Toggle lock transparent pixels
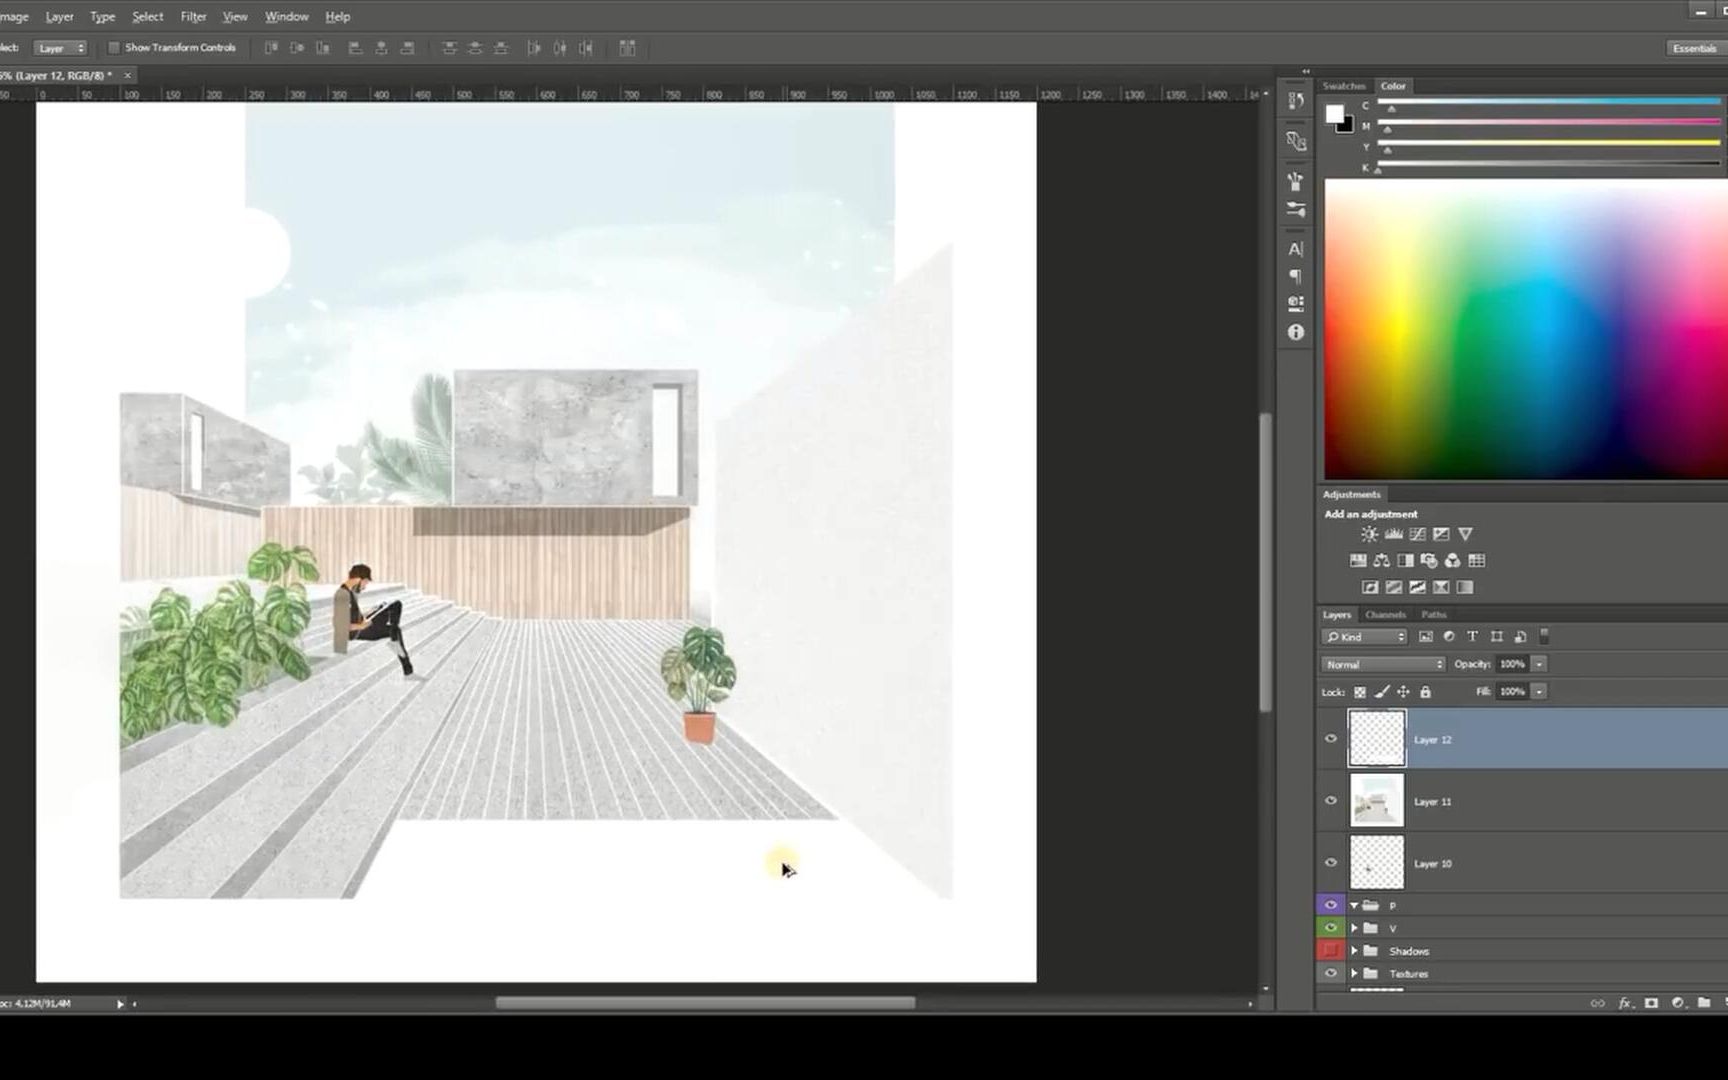 1360,692
